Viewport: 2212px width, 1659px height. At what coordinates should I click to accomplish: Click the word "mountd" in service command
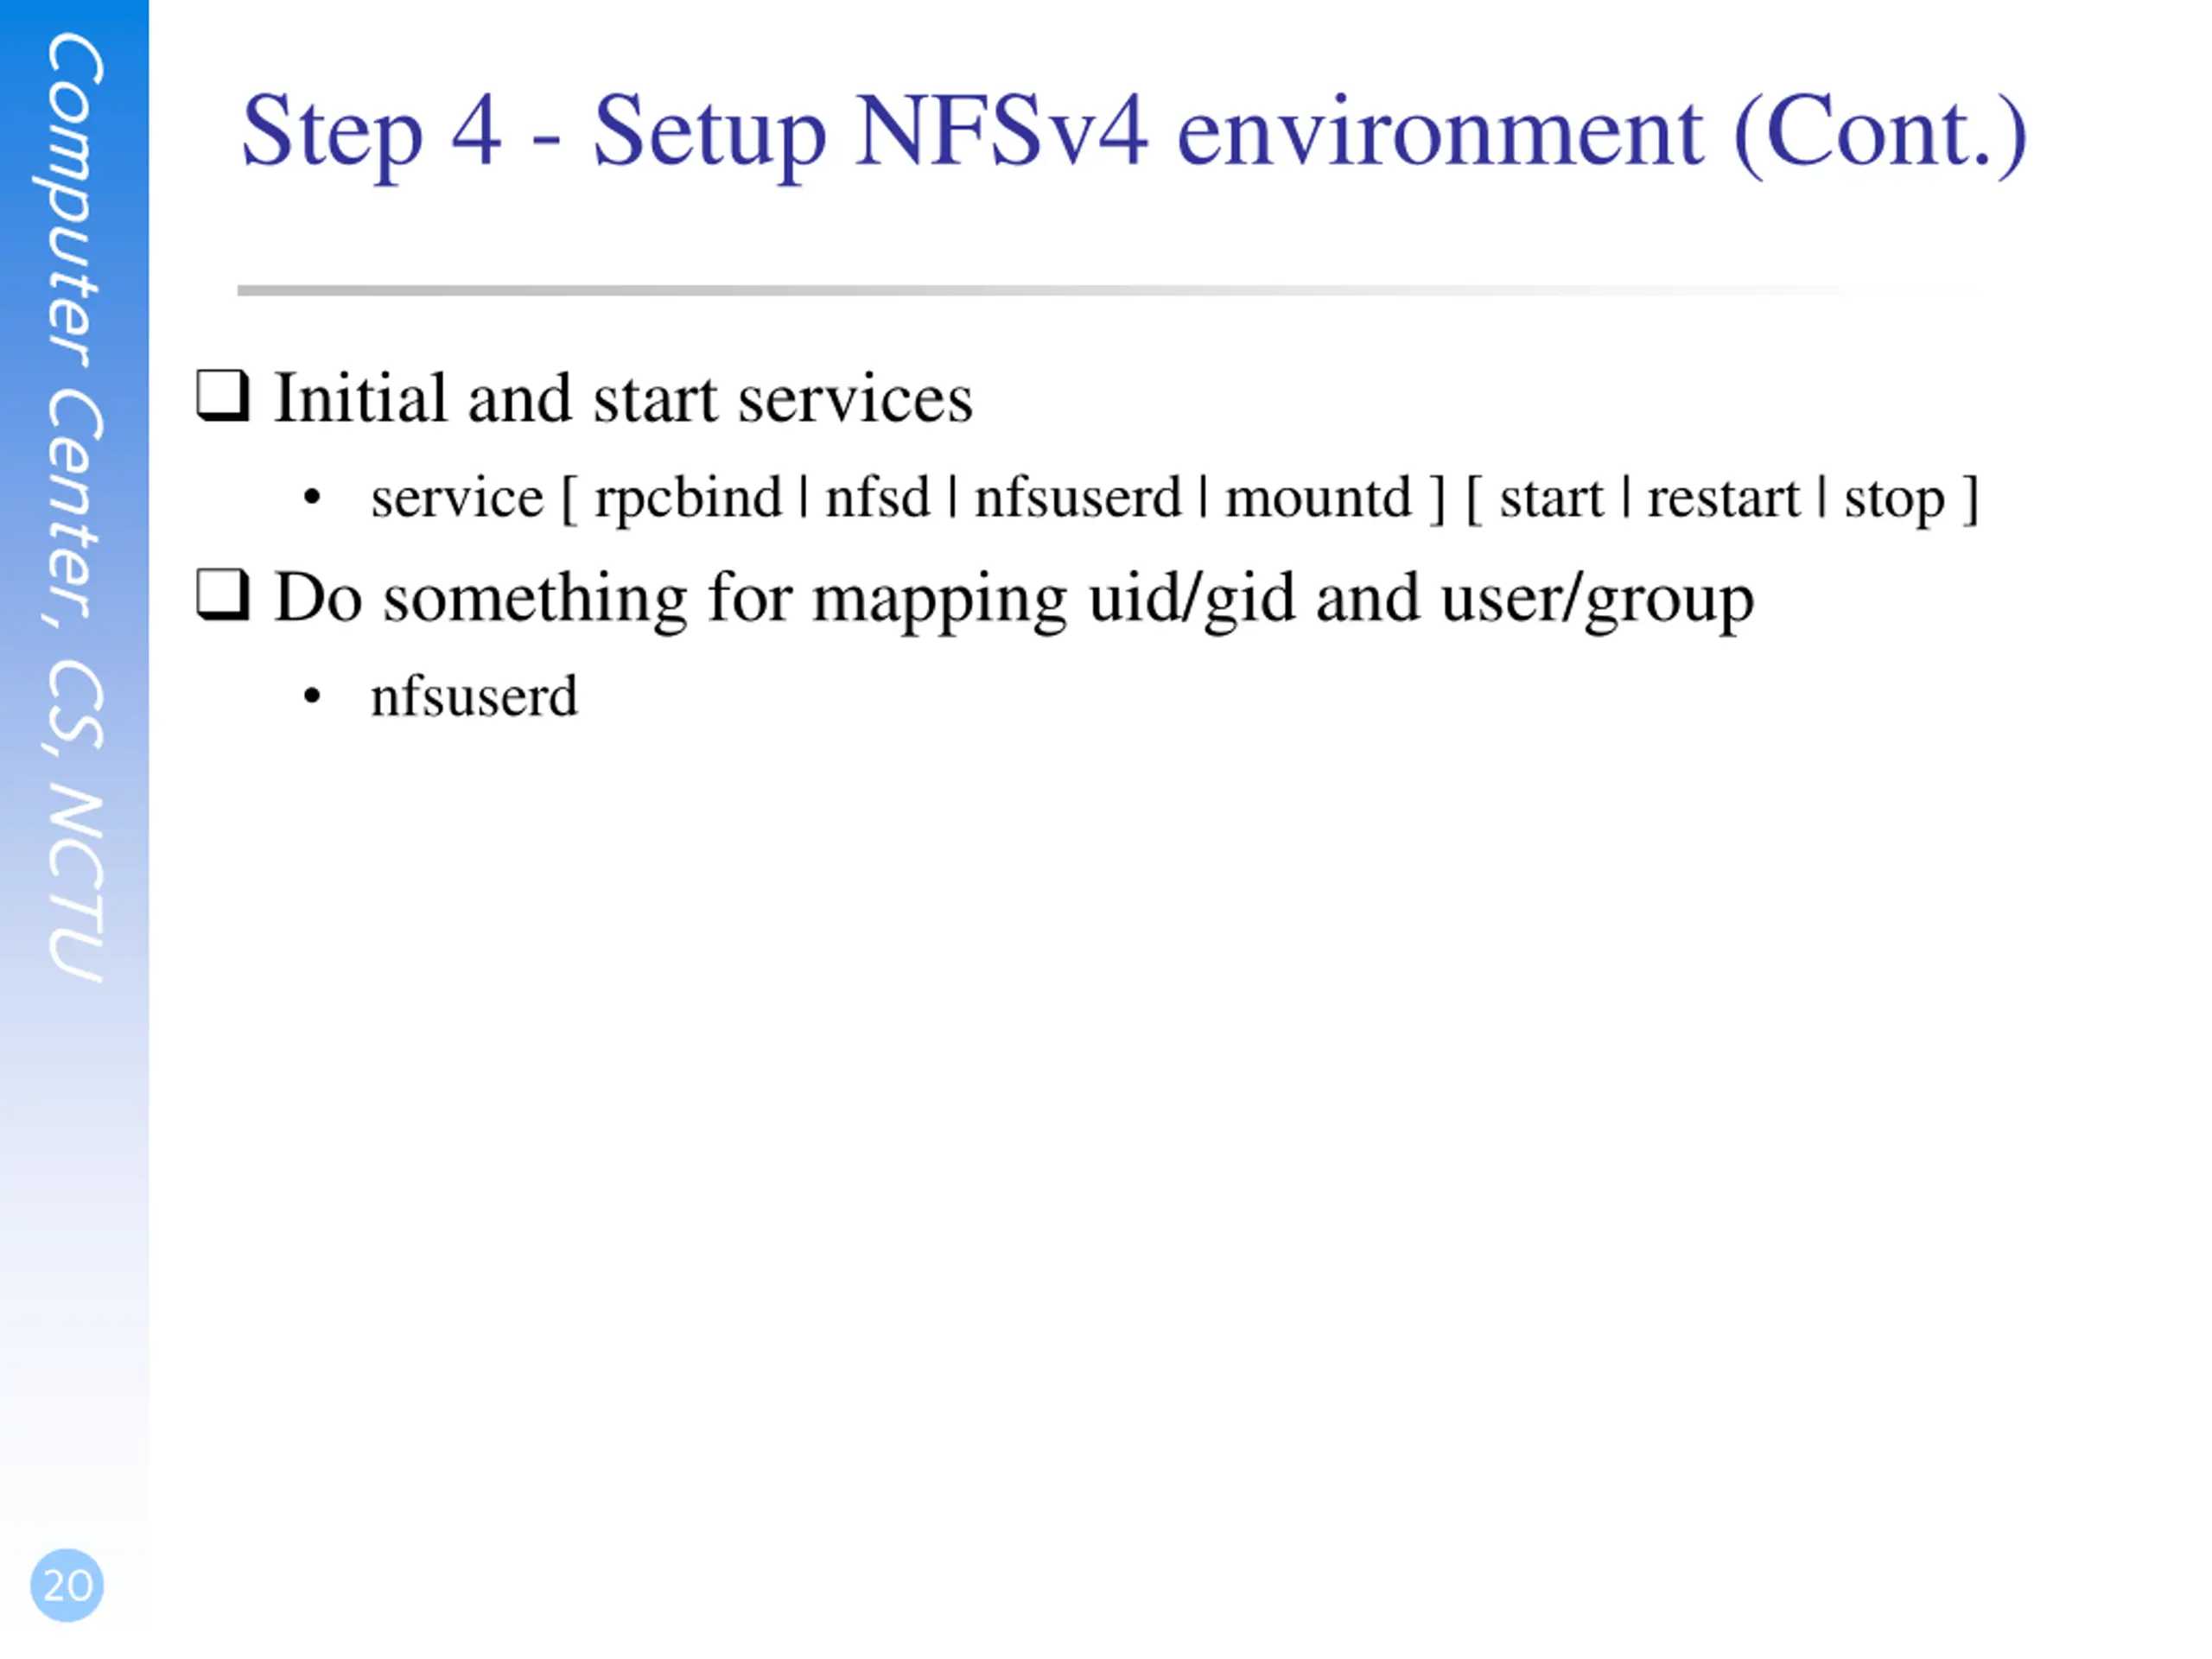[1318, 498]
